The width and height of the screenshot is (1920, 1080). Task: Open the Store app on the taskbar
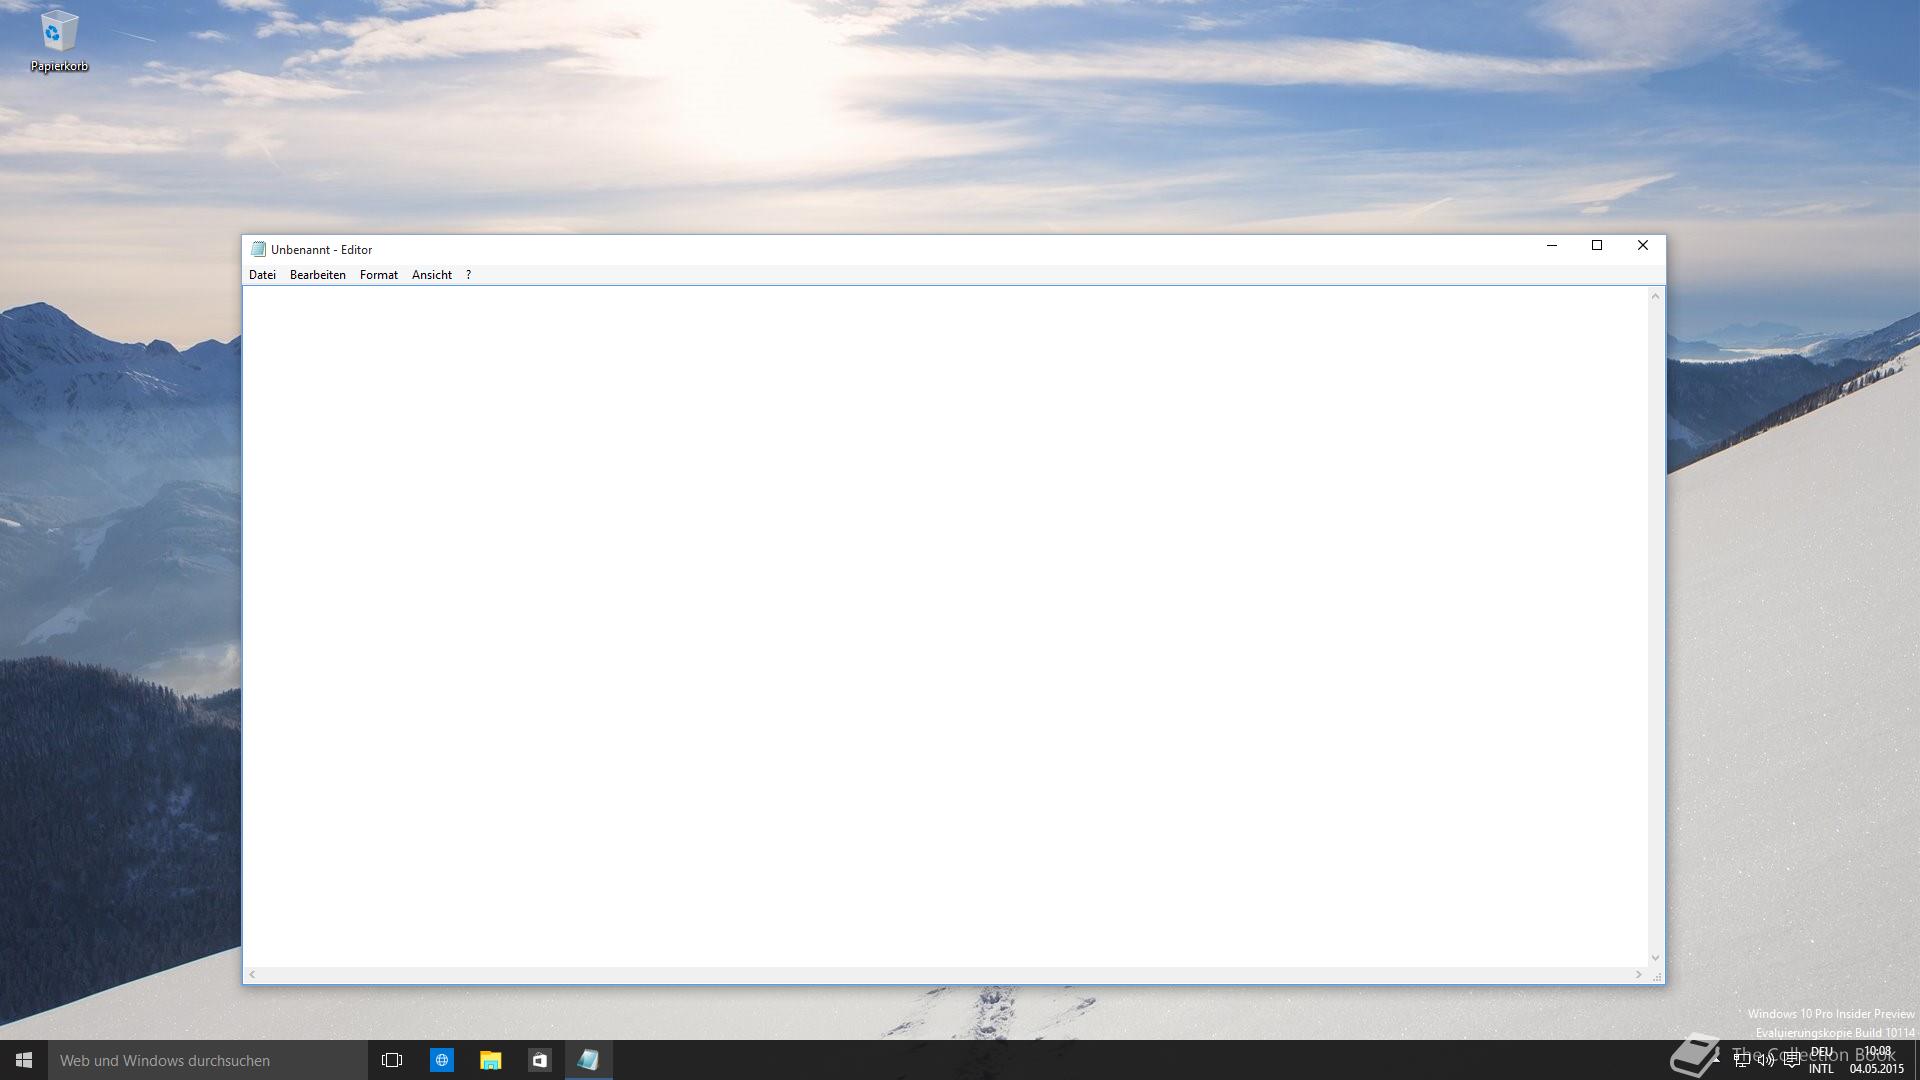pyautogui.click(x=539, y=1060)
